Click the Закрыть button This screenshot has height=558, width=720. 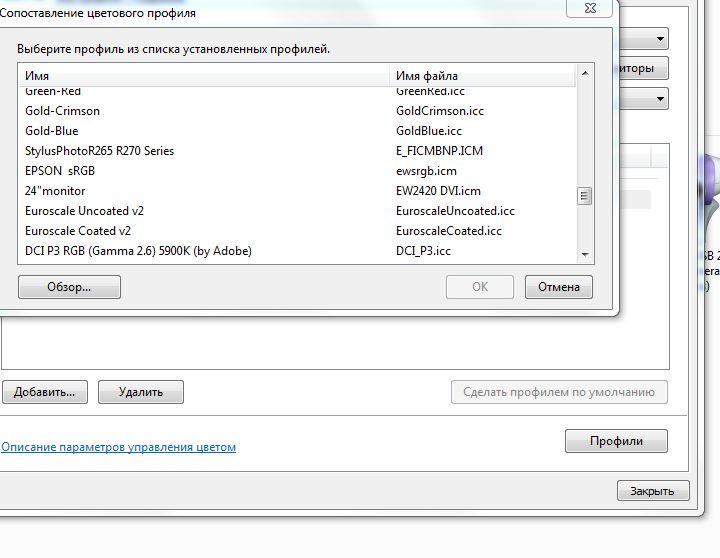point(653,491)
